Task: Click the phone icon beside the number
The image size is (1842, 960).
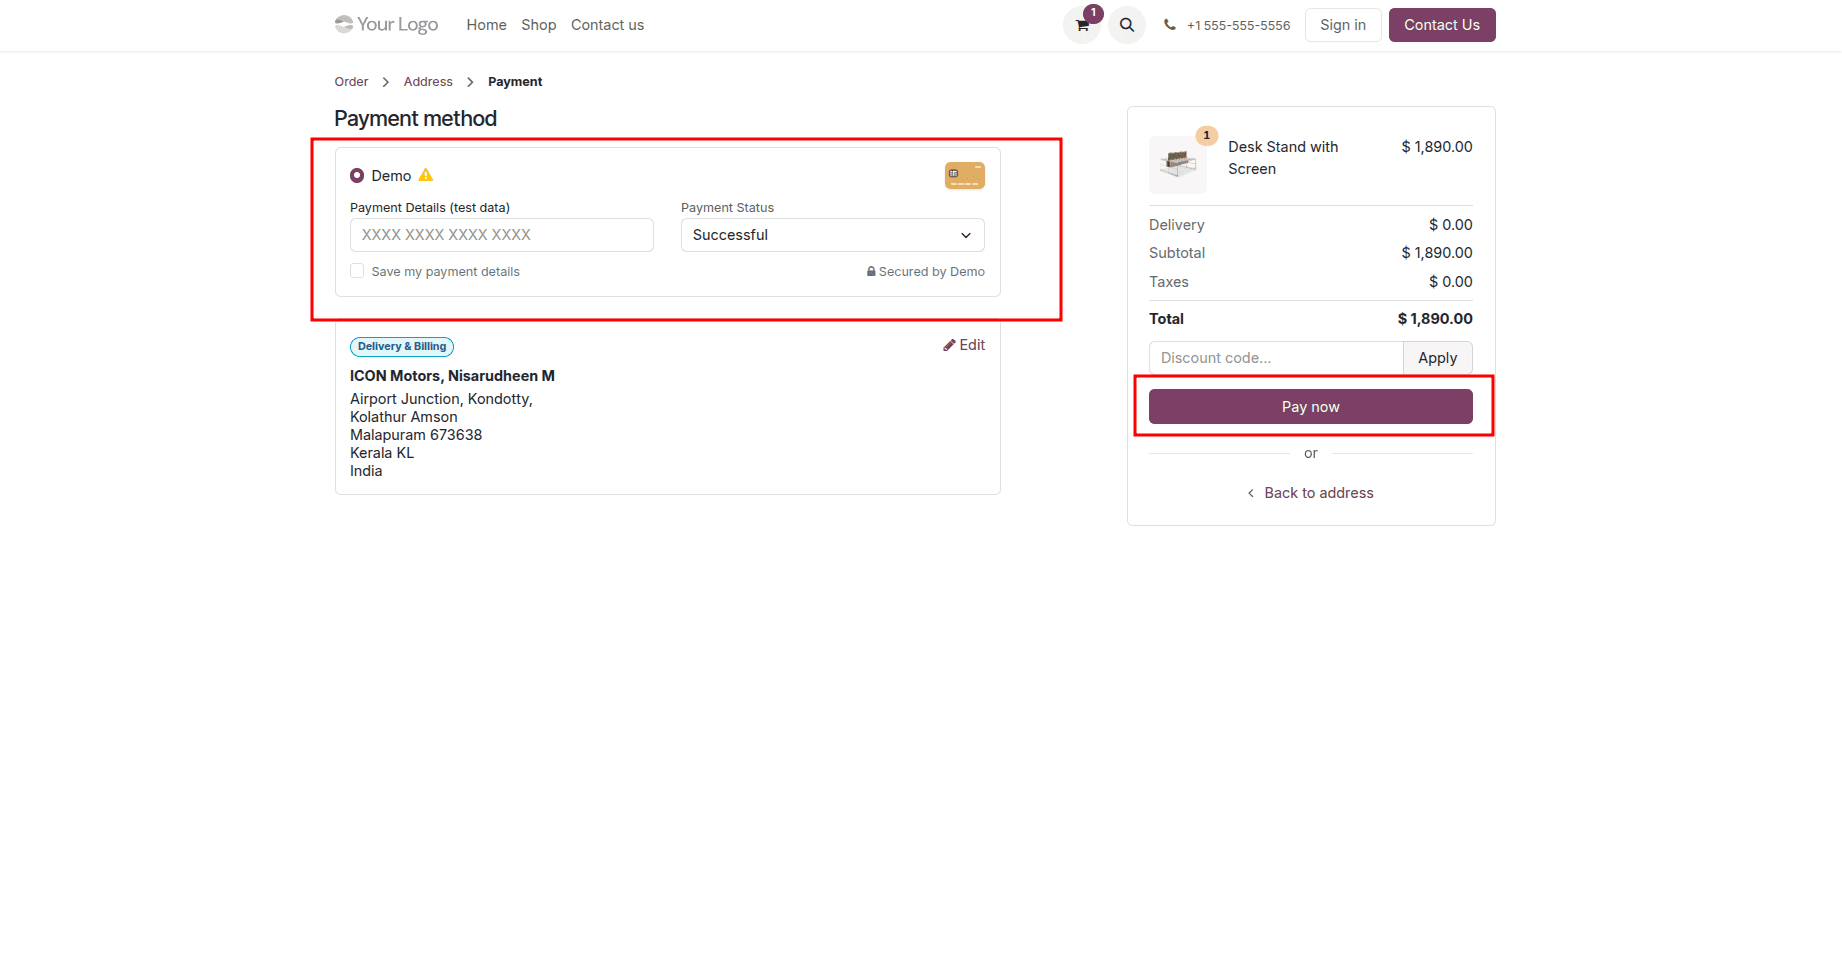Action: tap(1169, 25)
